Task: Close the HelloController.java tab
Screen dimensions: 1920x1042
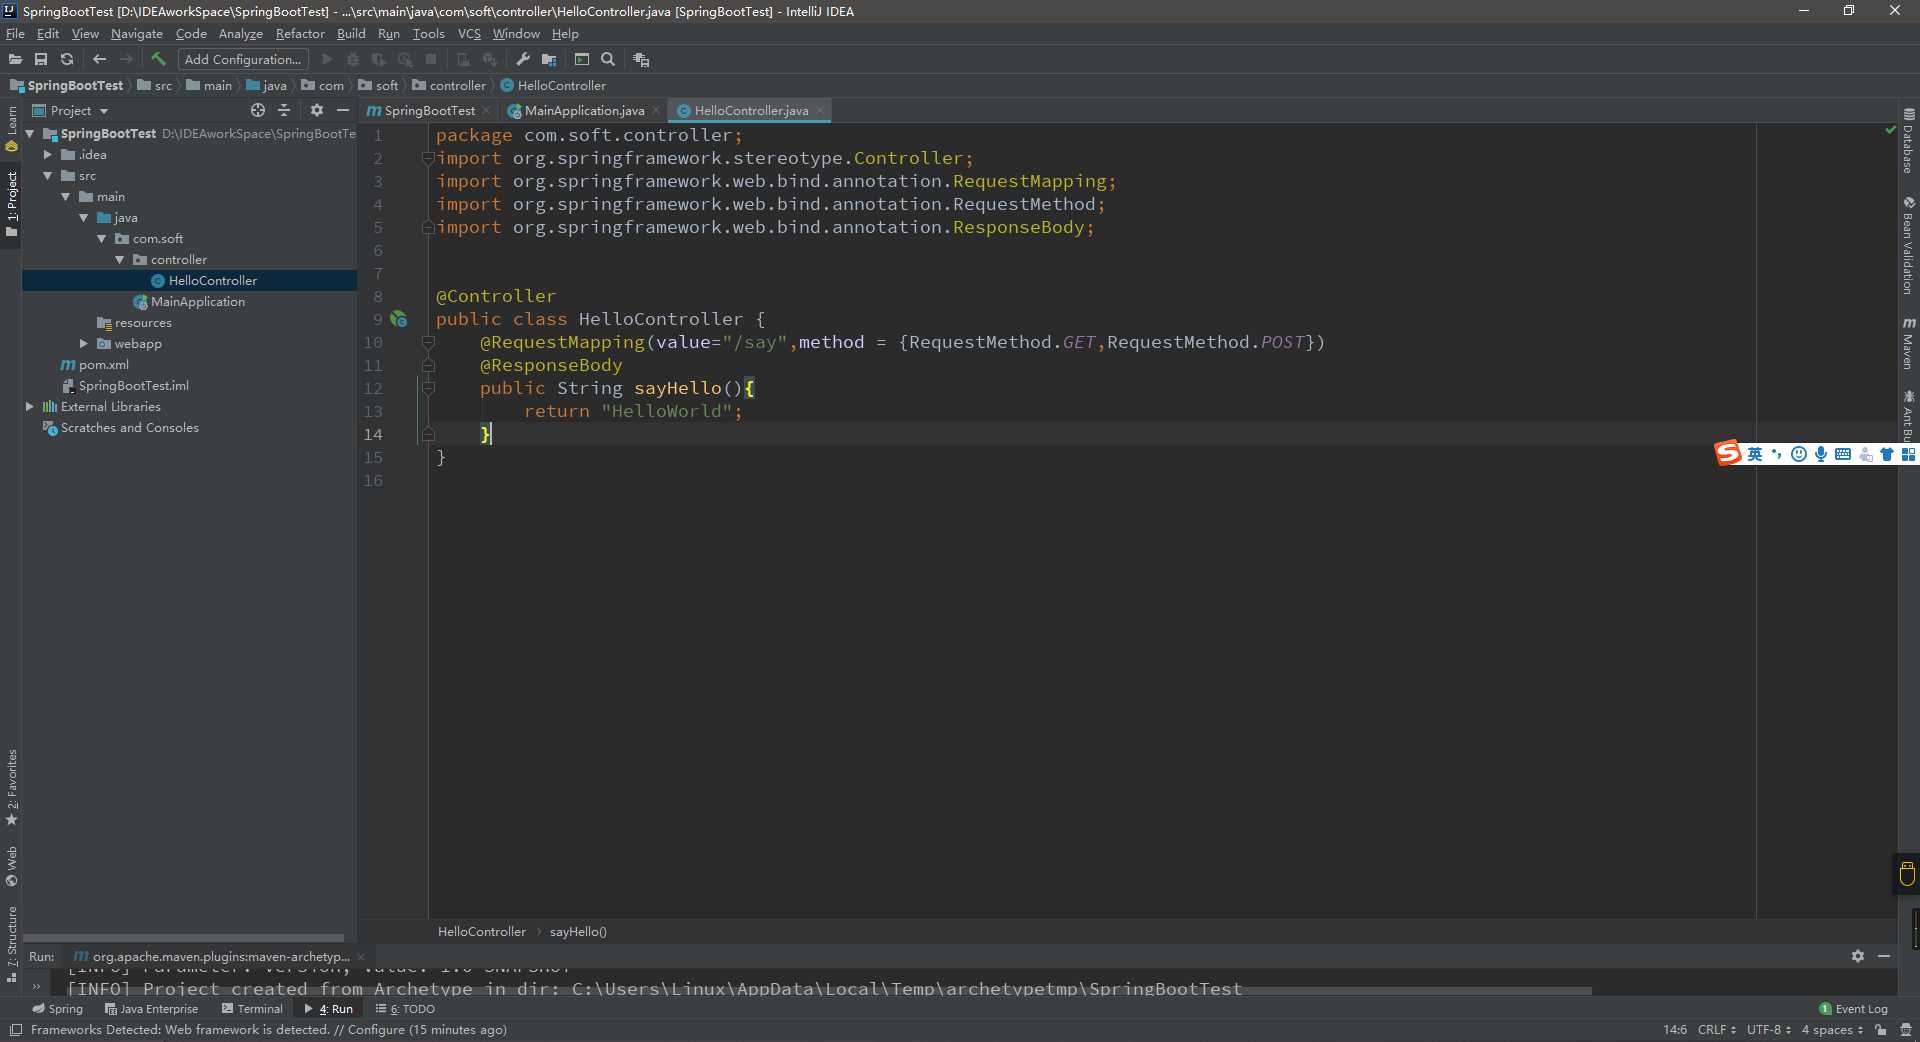Action: point(820,111)
